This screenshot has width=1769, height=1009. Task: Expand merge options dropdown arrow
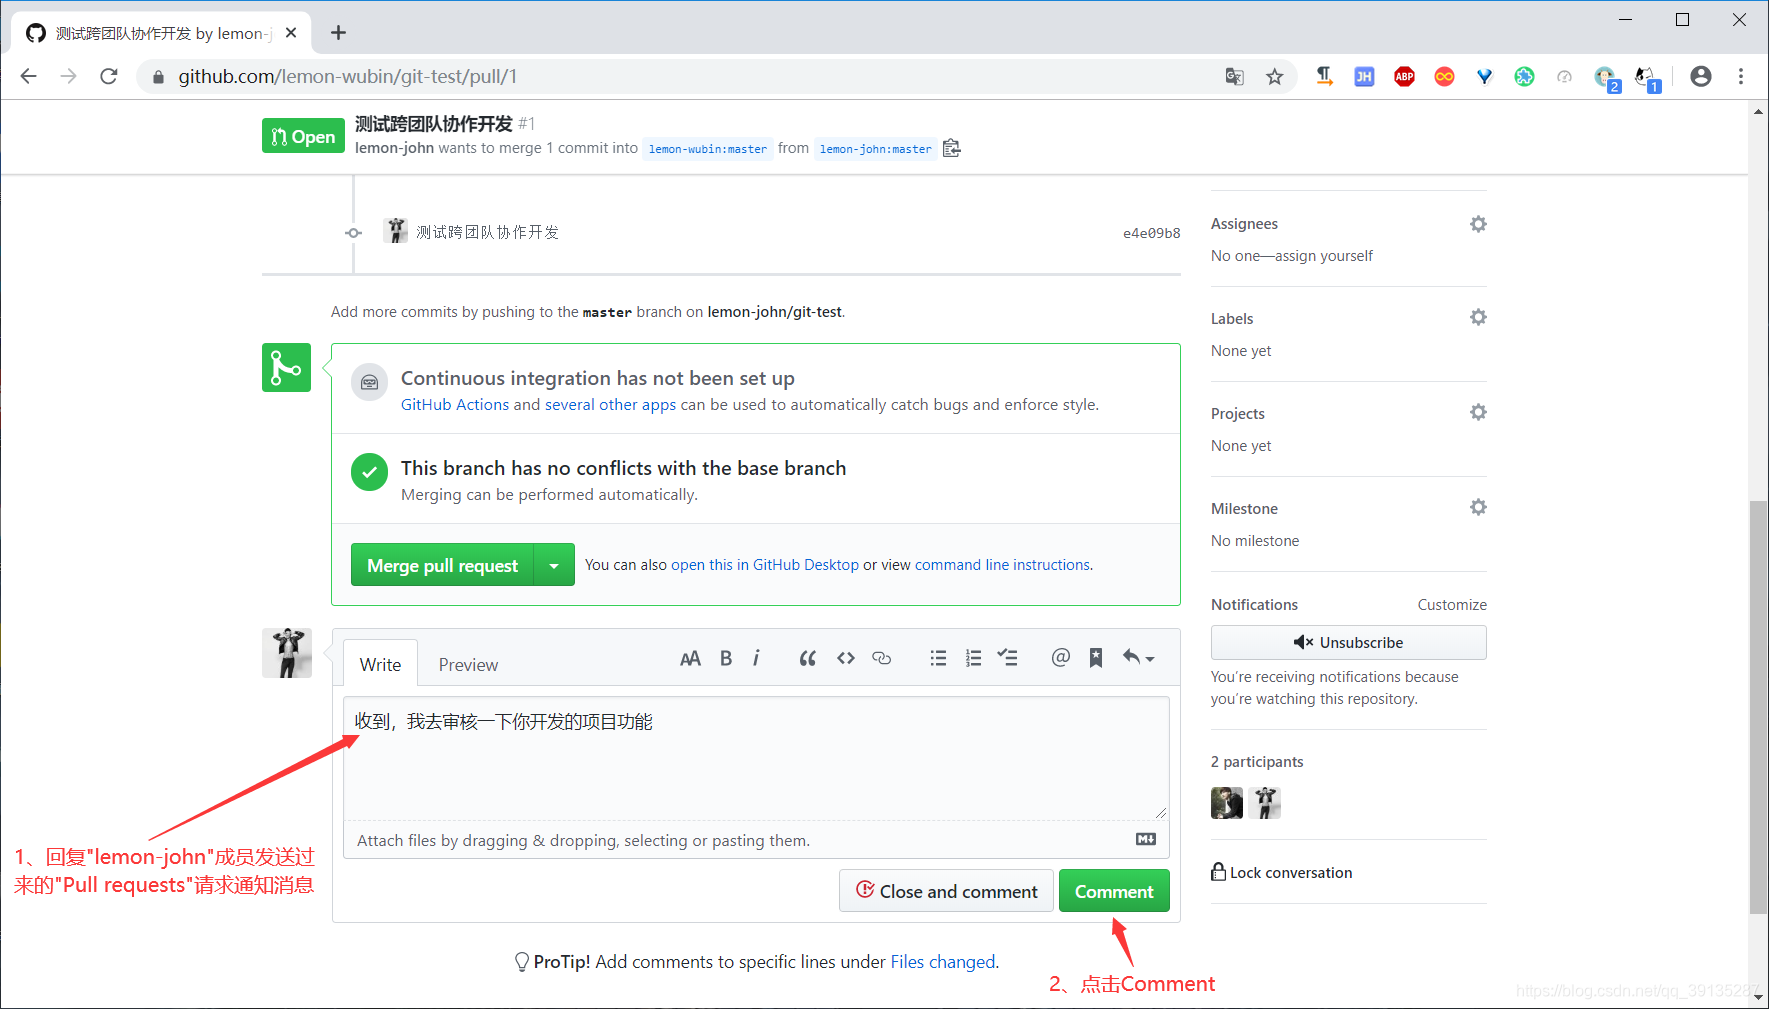554,565
